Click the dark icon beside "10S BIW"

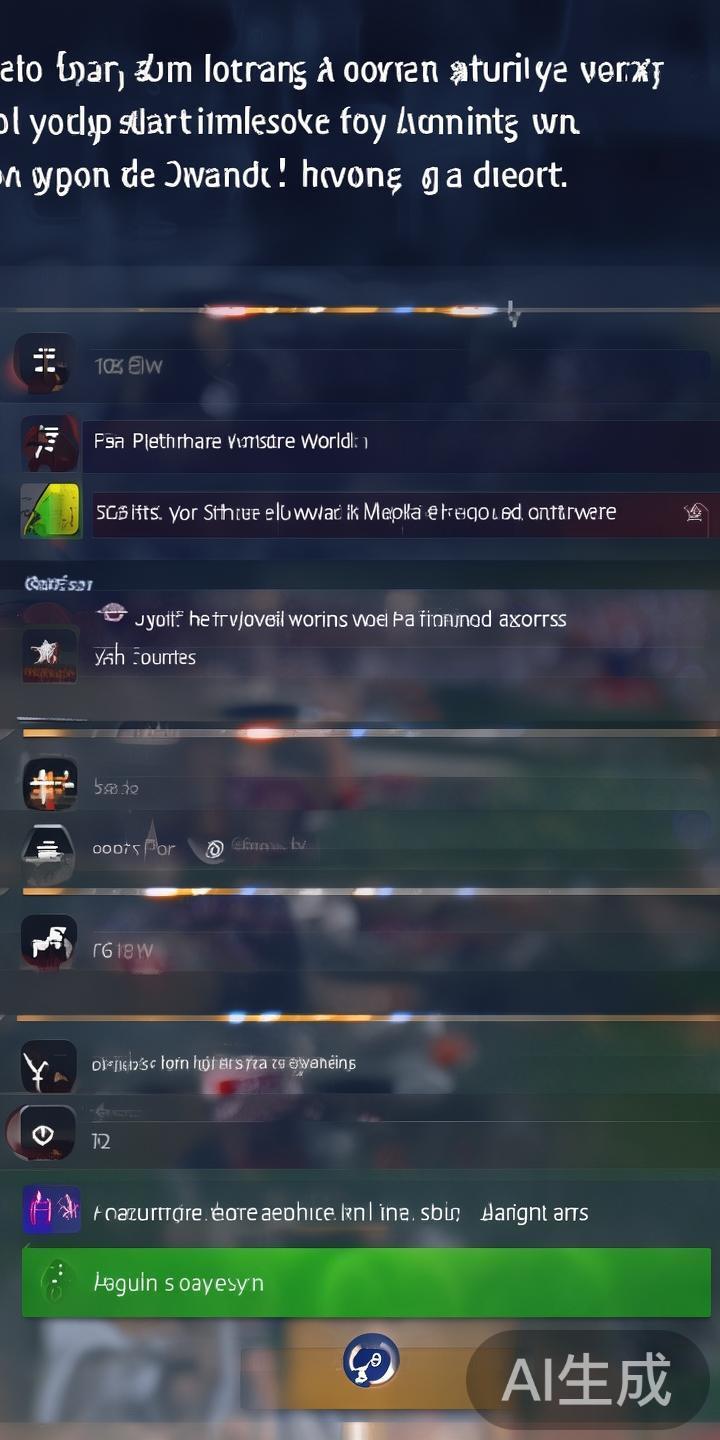45,363
